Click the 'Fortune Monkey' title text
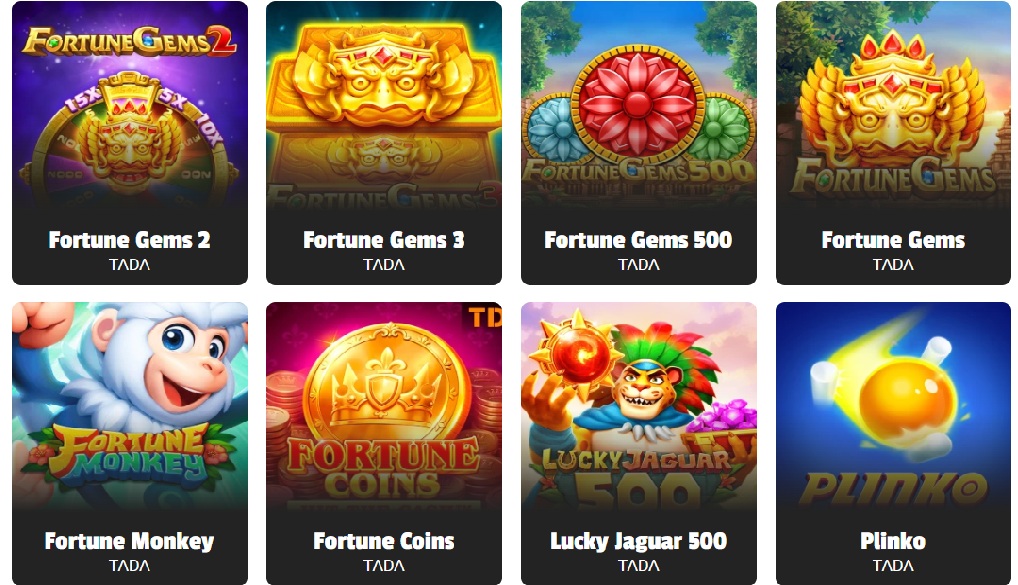The height and width of the screenshot is (585, 1018). 129,541
